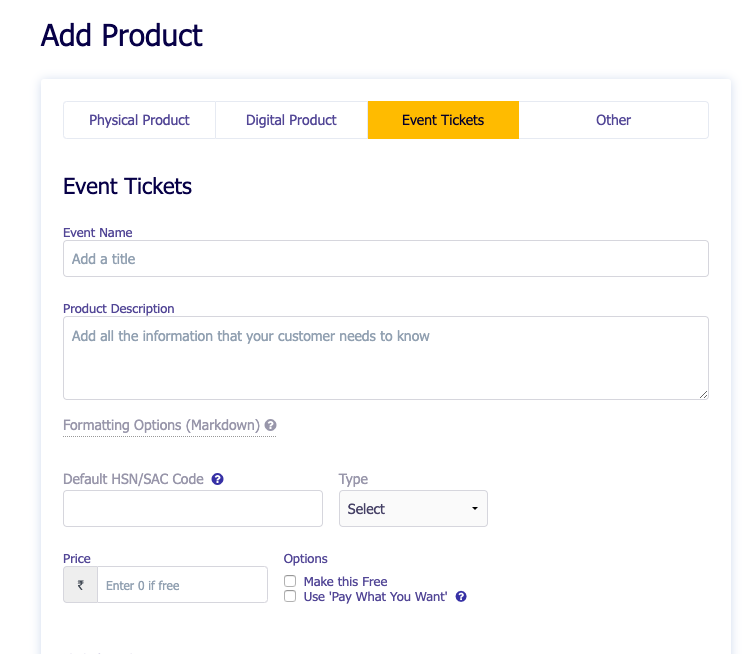Open the Formatting Options (Markdown) link
Image resolution: width=747 pixels, height=654 pixels.
click(161, 426)
